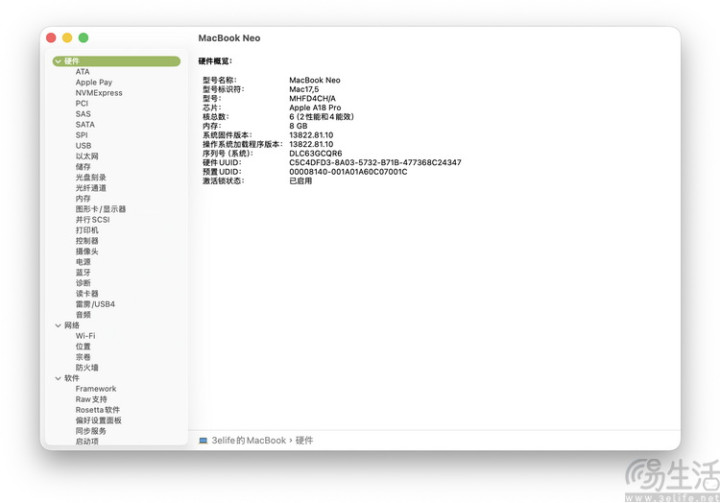720x503 pixels.
Task: Click the 8 GB memory value
Action: [298, 126]
